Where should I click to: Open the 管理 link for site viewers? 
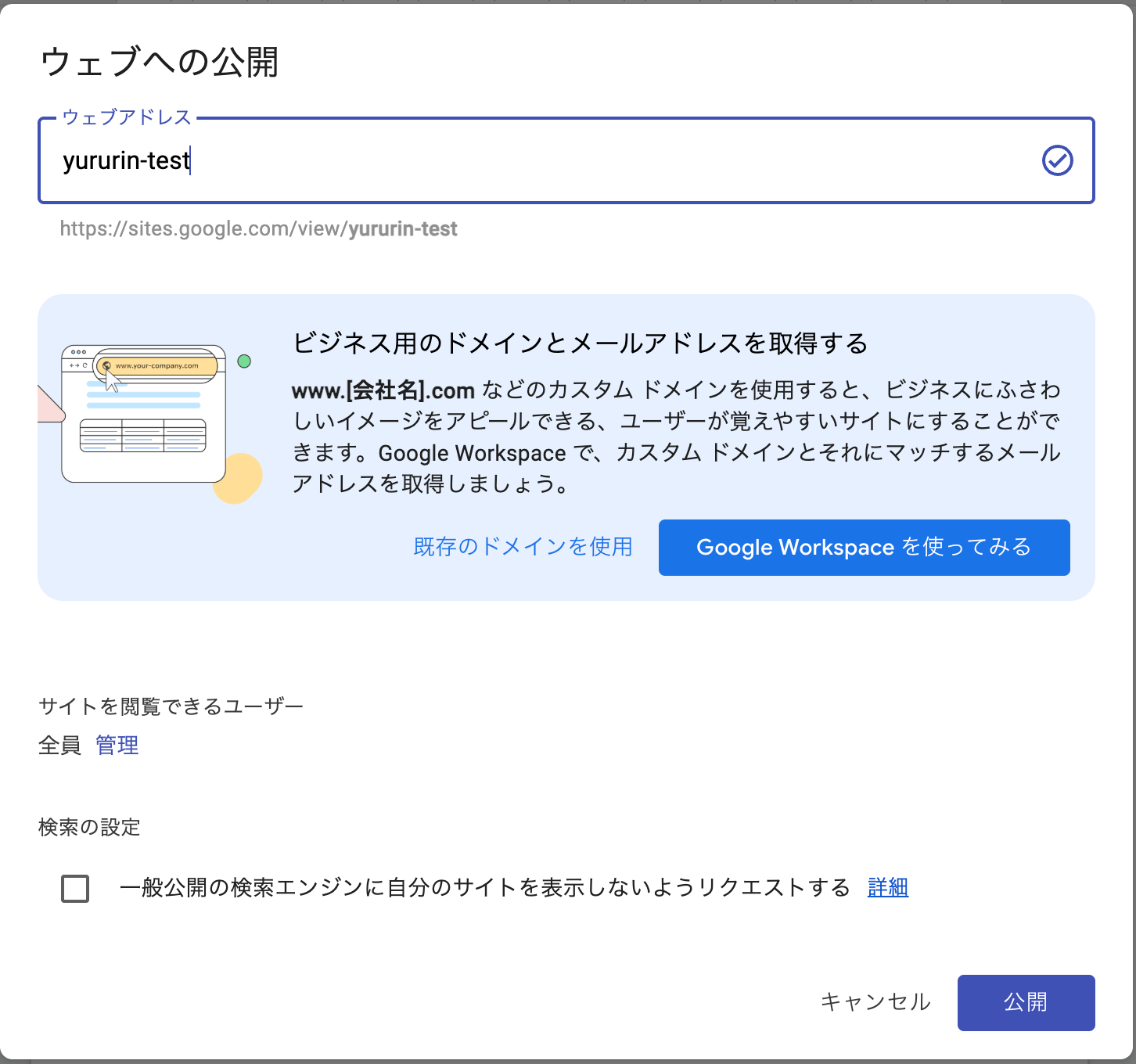click(117, 745)
